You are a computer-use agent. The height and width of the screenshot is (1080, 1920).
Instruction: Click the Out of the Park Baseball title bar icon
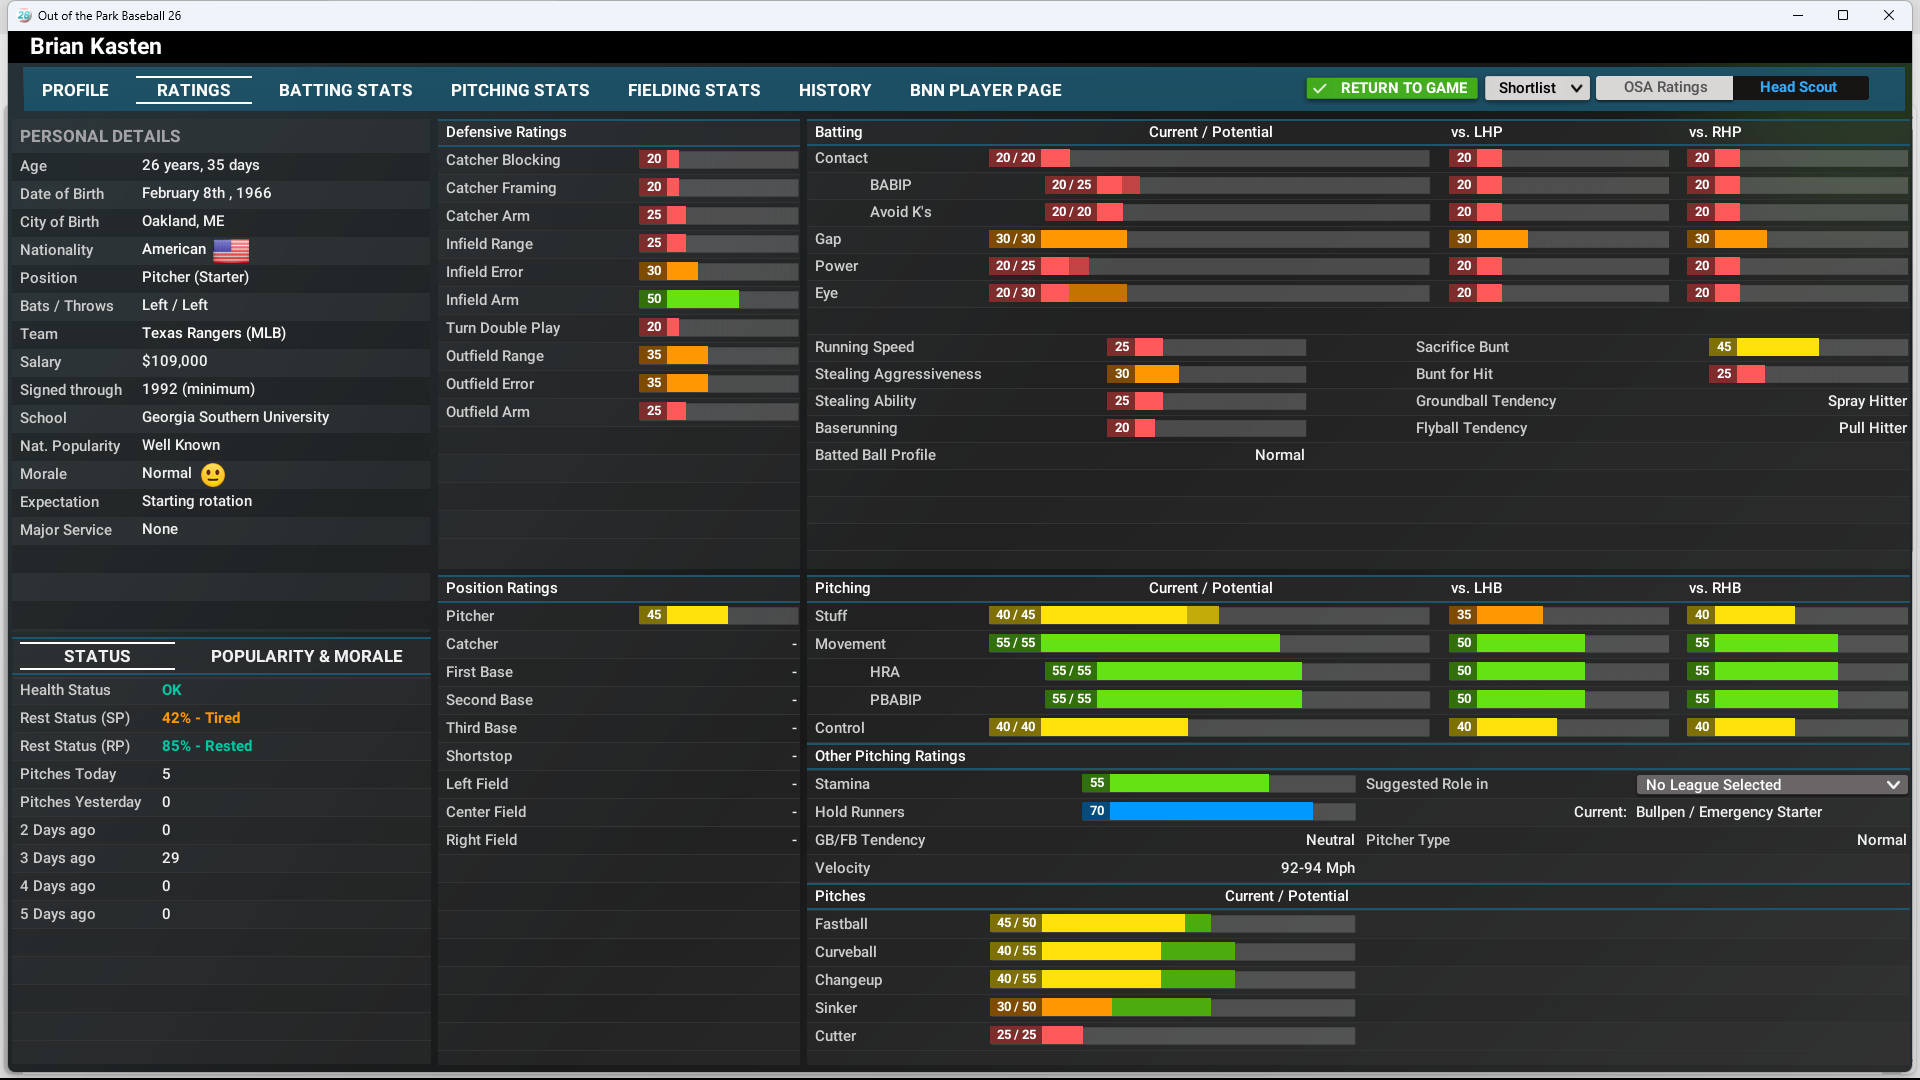coord(24,15)
